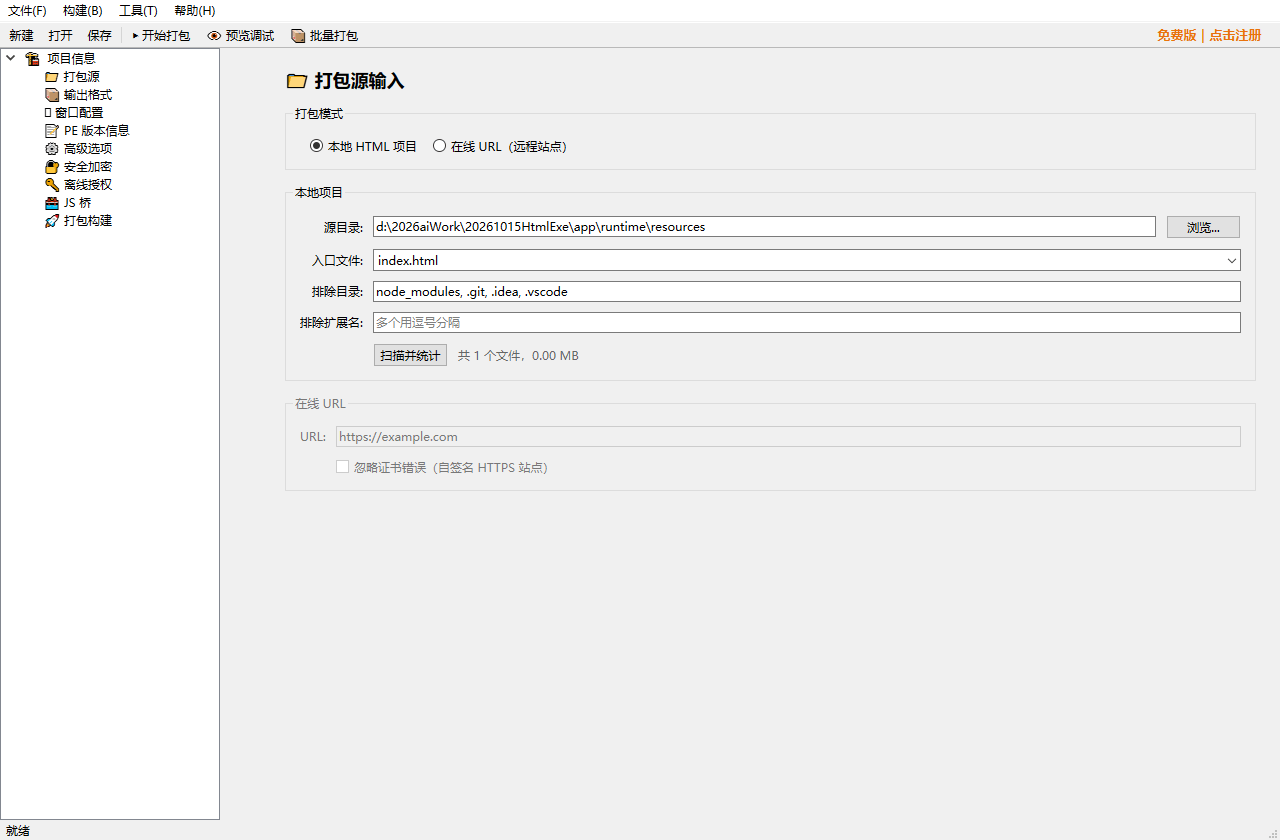Click the 开始打包 play arrow icon

[x=135, y=36]
